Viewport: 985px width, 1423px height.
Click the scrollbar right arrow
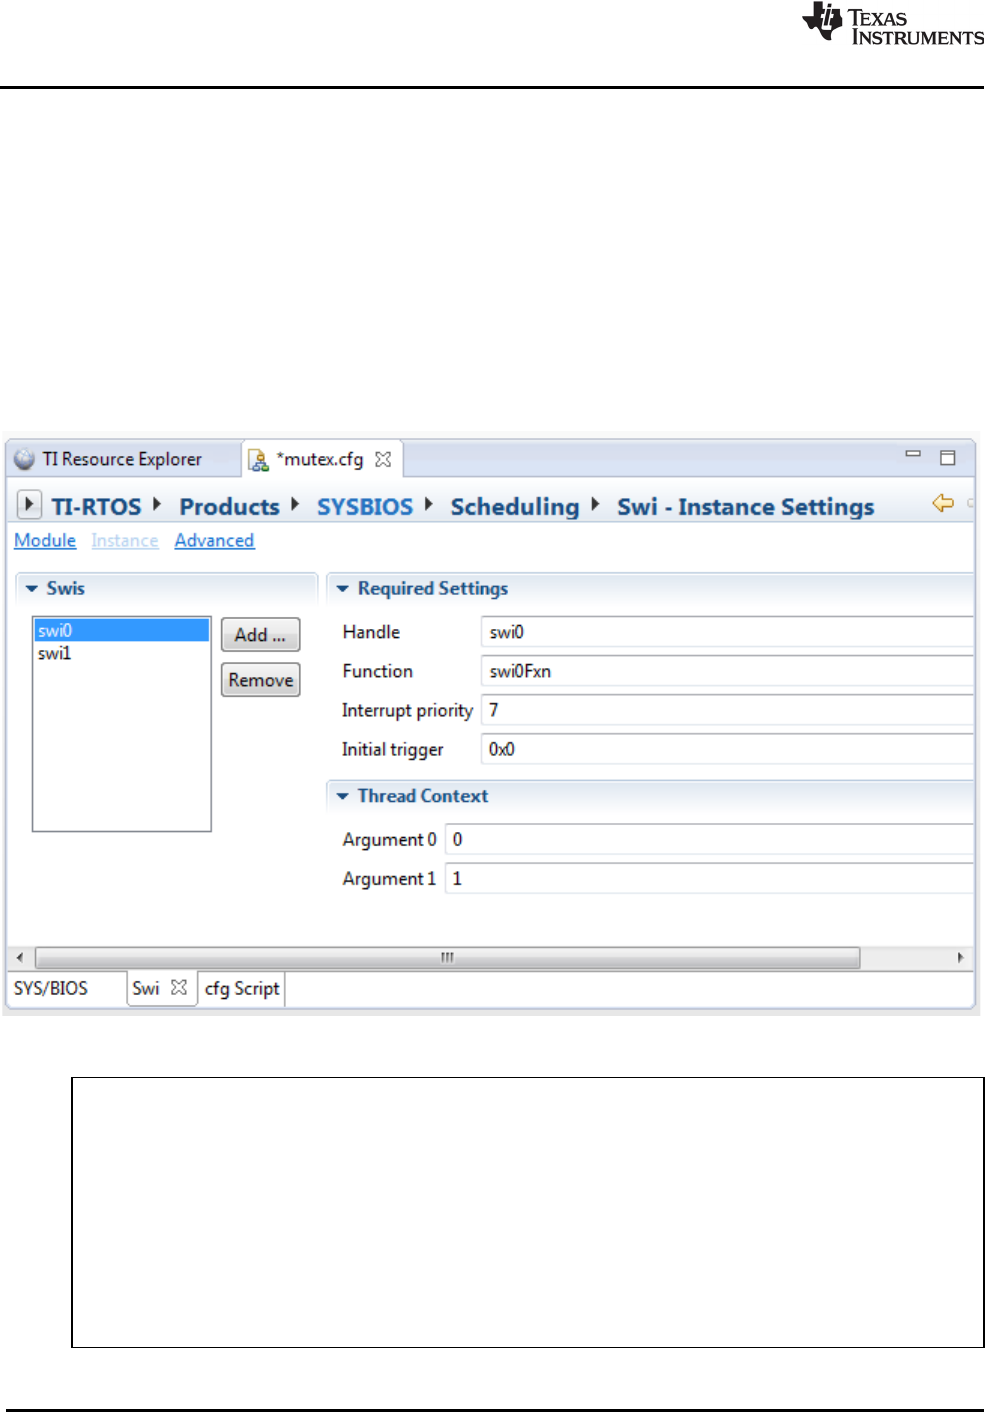[x=960, y=957]
